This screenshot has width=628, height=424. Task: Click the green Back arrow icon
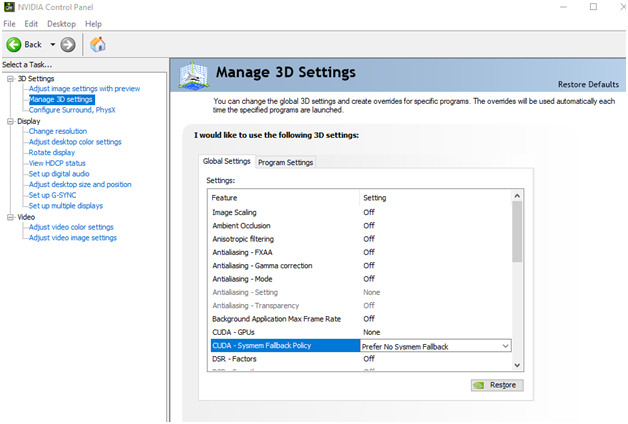coord(14,44)
